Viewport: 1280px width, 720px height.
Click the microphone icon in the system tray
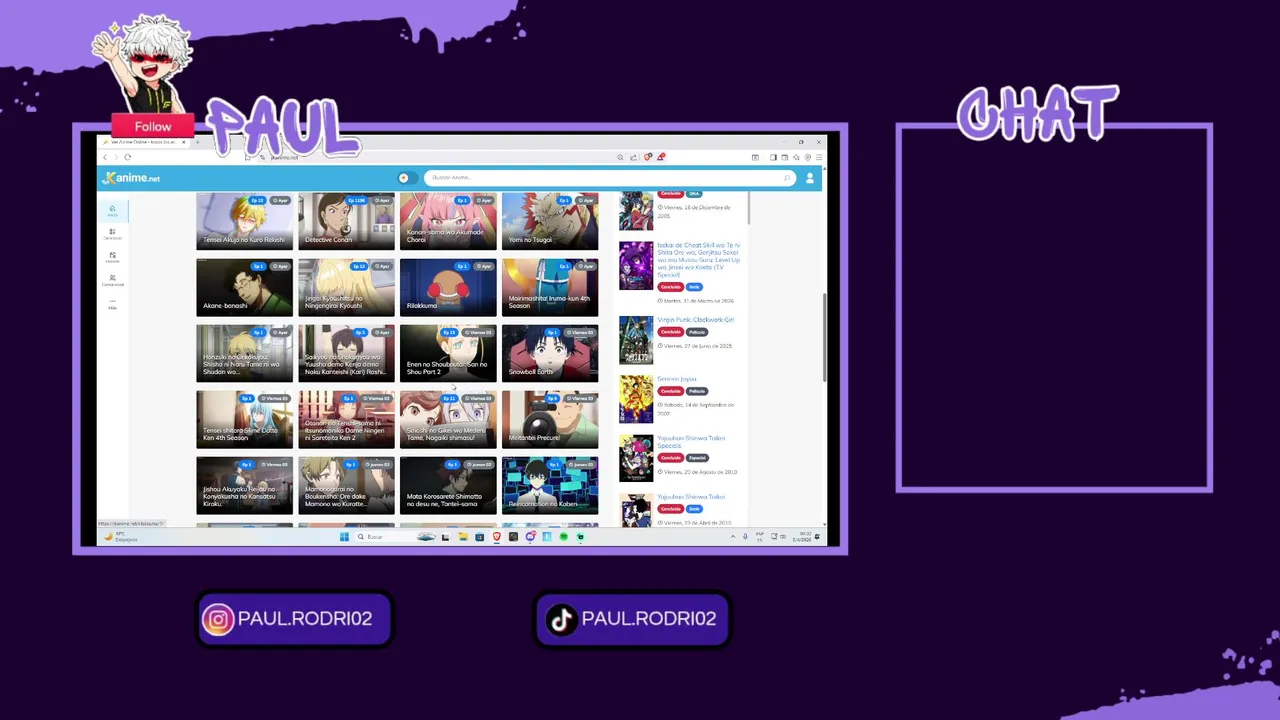[x=745, y=537]
